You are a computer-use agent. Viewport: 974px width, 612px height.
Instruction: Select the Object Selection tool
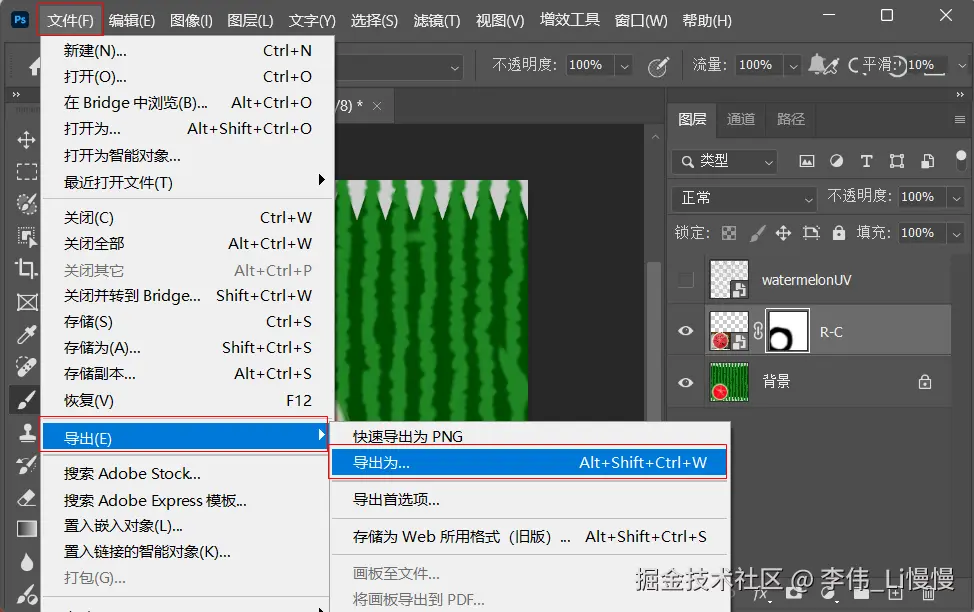tap(26, 237)
